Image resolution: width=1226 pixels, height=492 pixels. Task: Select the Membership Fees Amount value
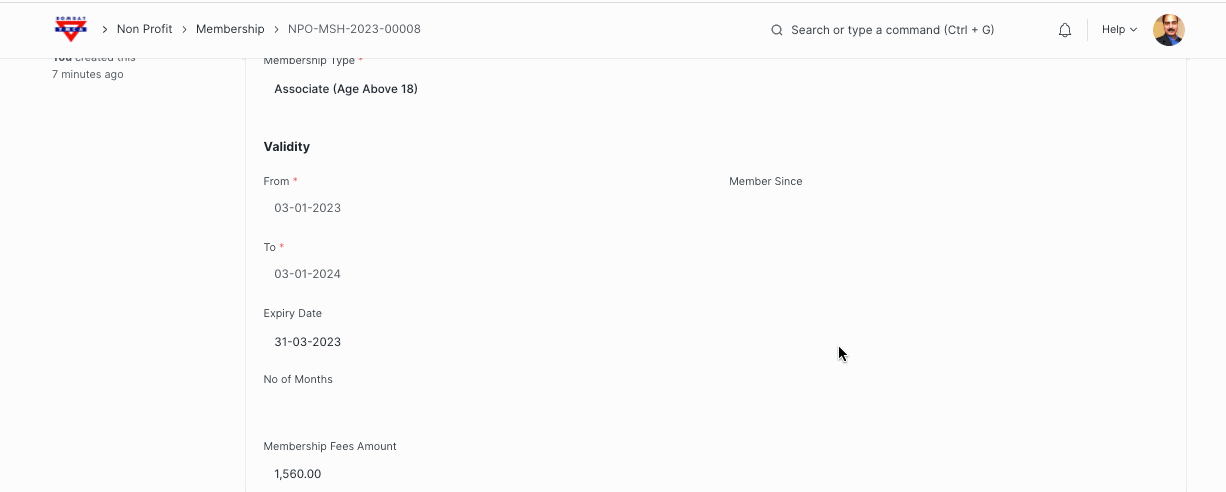[298, 474]
